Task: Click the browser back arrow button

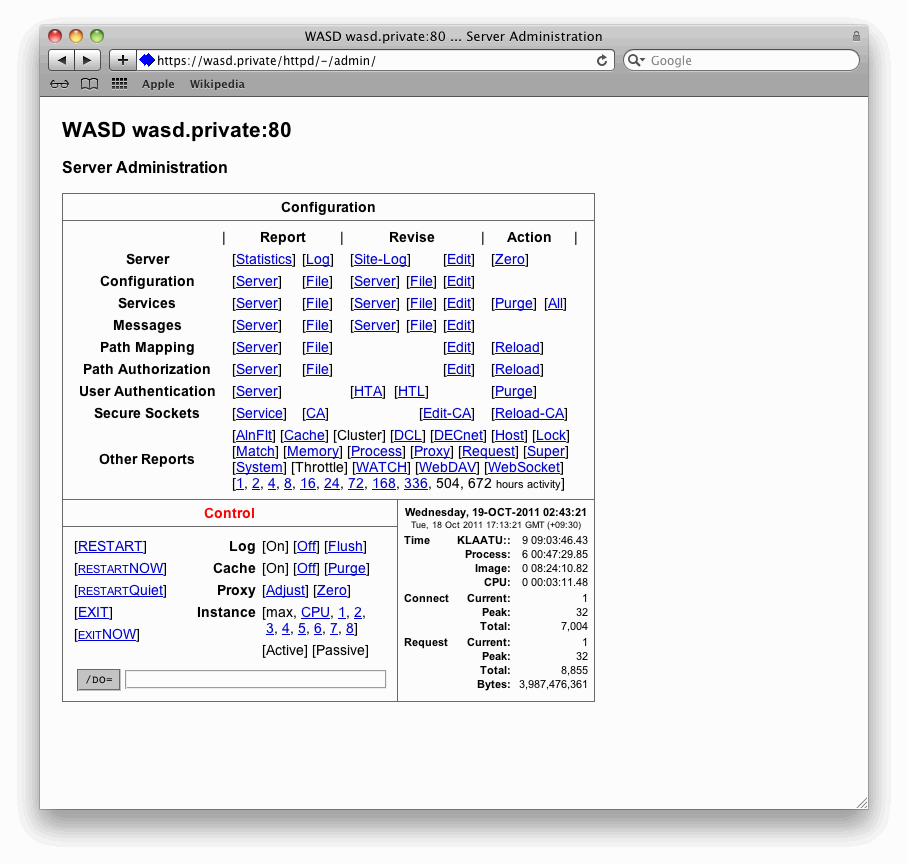Action: pos(61,60)
